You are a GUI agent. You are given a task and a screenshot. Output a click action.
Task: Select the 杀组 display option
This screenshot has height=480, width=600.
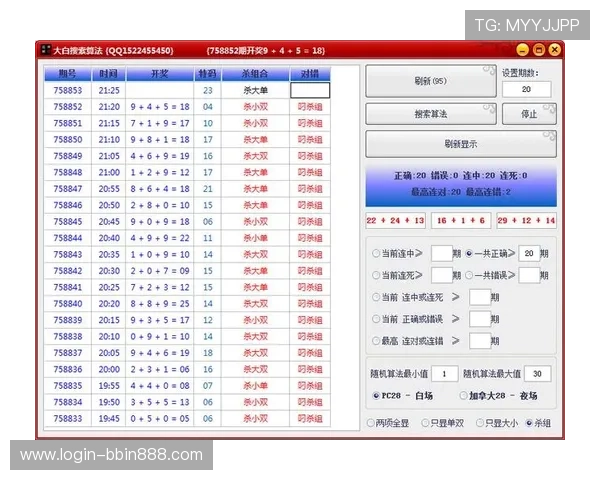[x=529, y=423]
